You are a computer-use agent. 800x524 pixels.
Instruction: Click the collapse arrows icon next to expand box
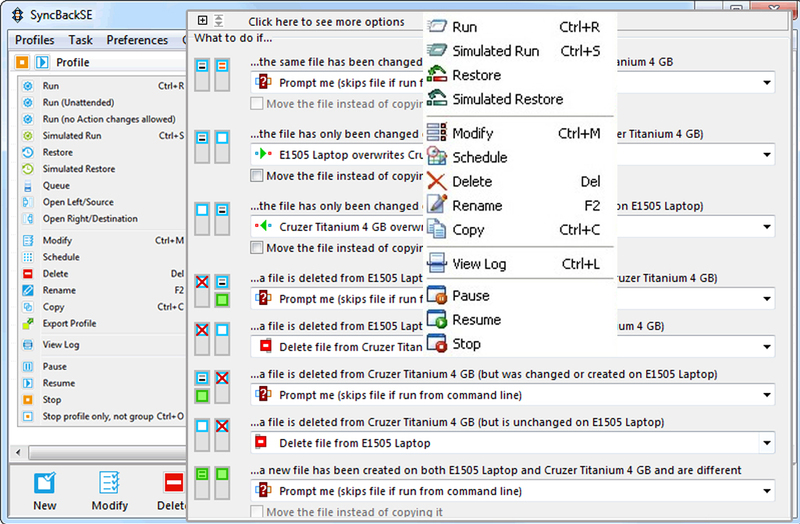218,20
